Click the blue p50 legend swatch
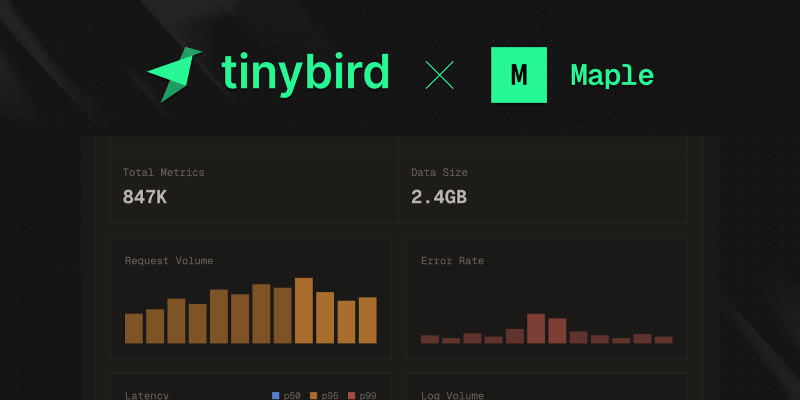800x400 pixels. [276, 395]
